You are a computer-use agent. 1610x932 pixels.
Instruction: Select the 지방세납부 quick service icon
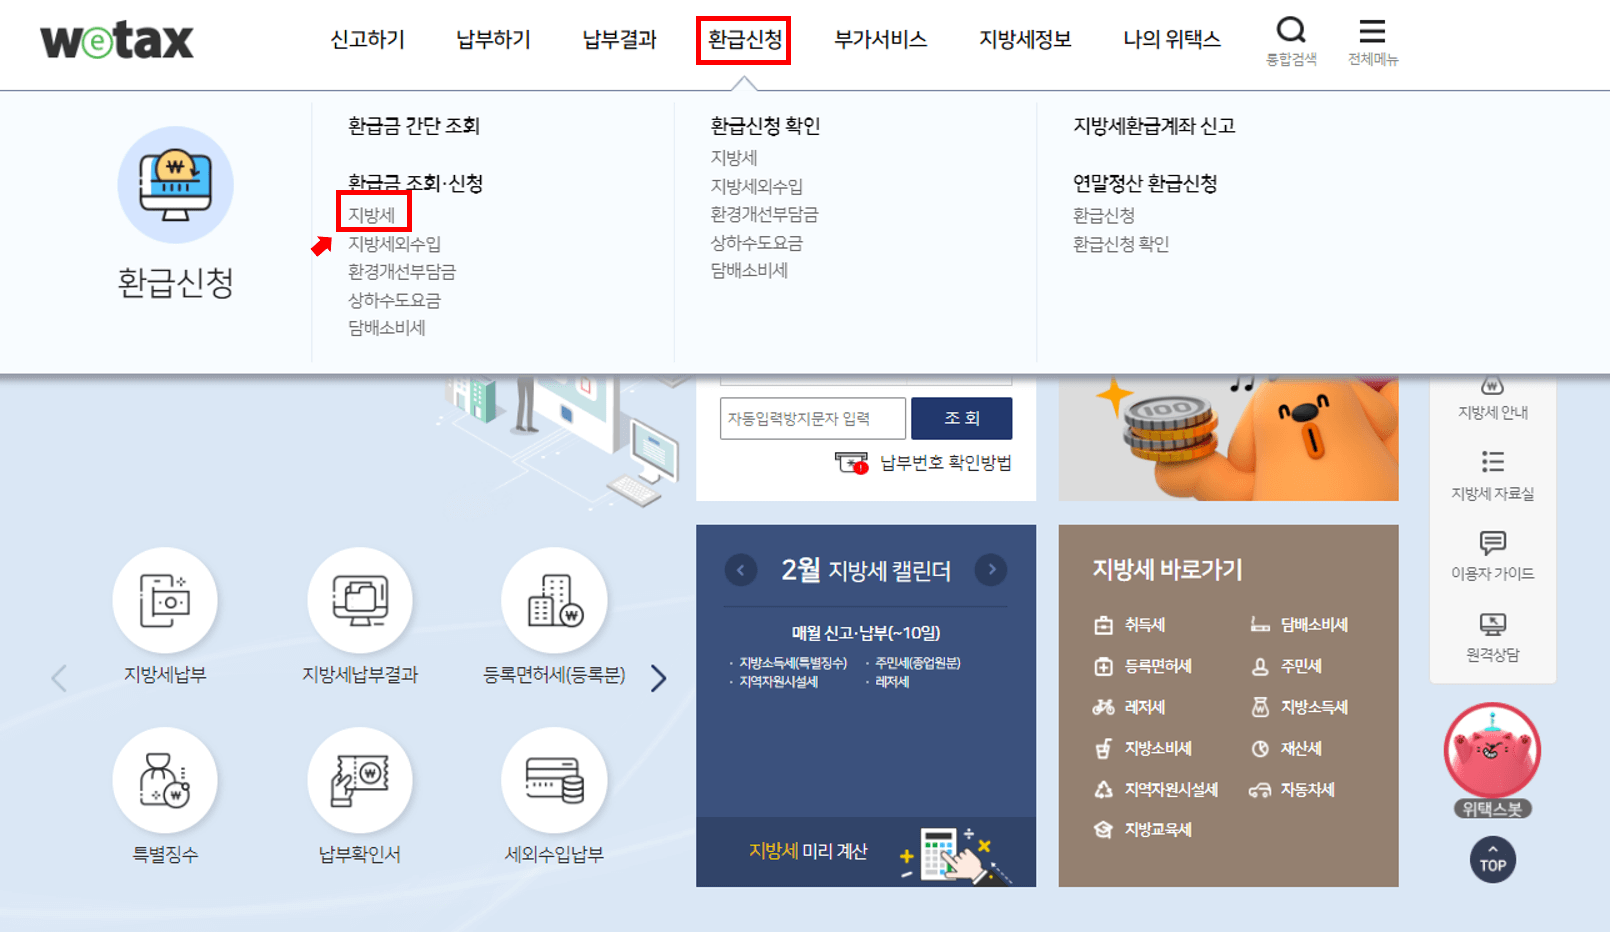tap(165, 600)
